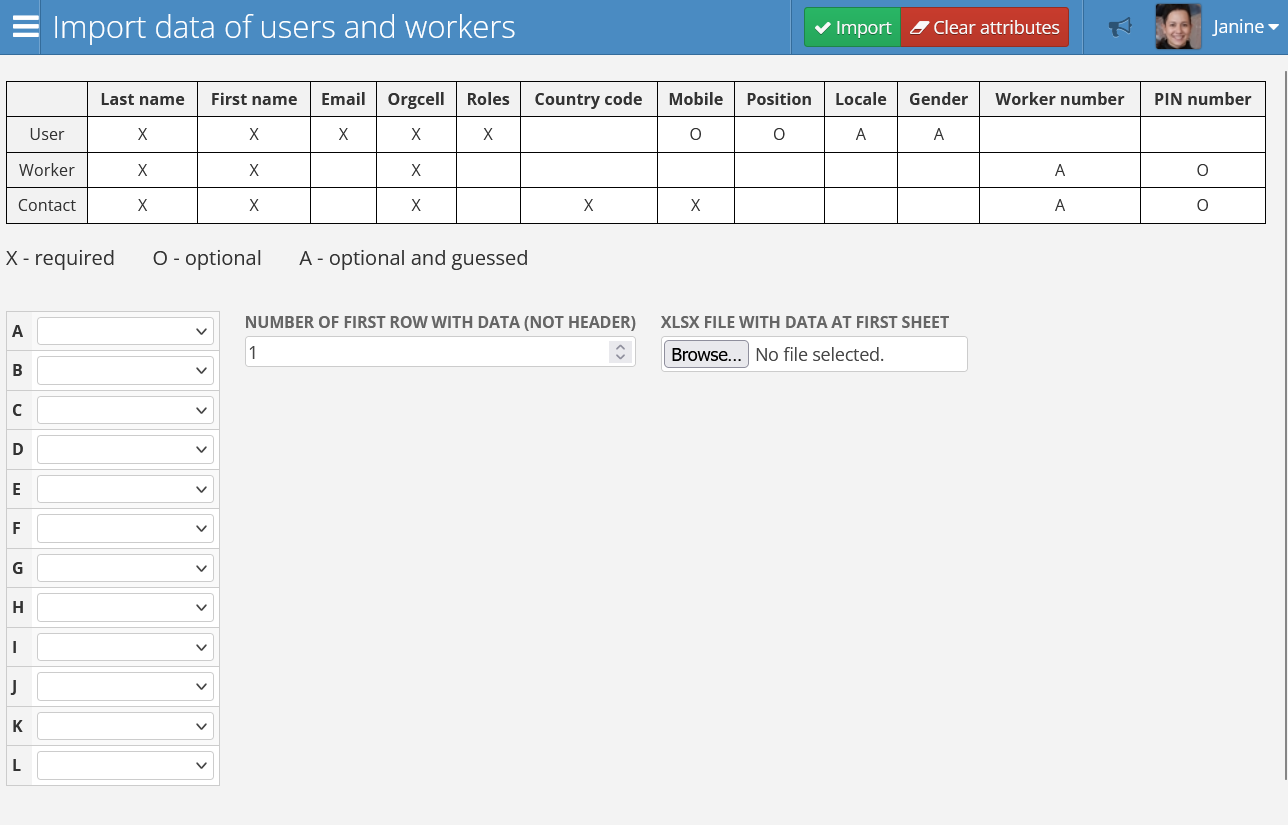Expand column I attribute dropdown
The height and width of the screenshot is (825, 1288).
pyautogui.click(x=125, y=647)
